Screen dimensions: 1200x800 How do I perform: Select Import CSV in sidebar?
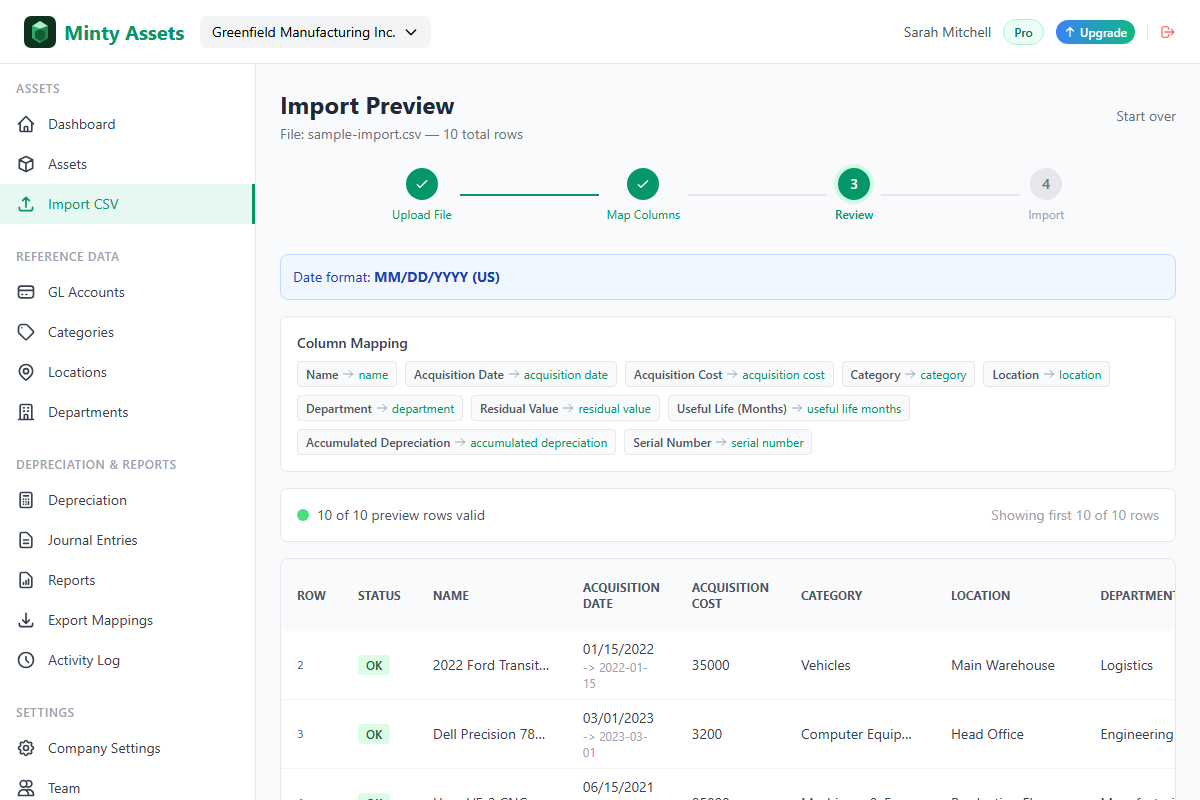point(127,204)
